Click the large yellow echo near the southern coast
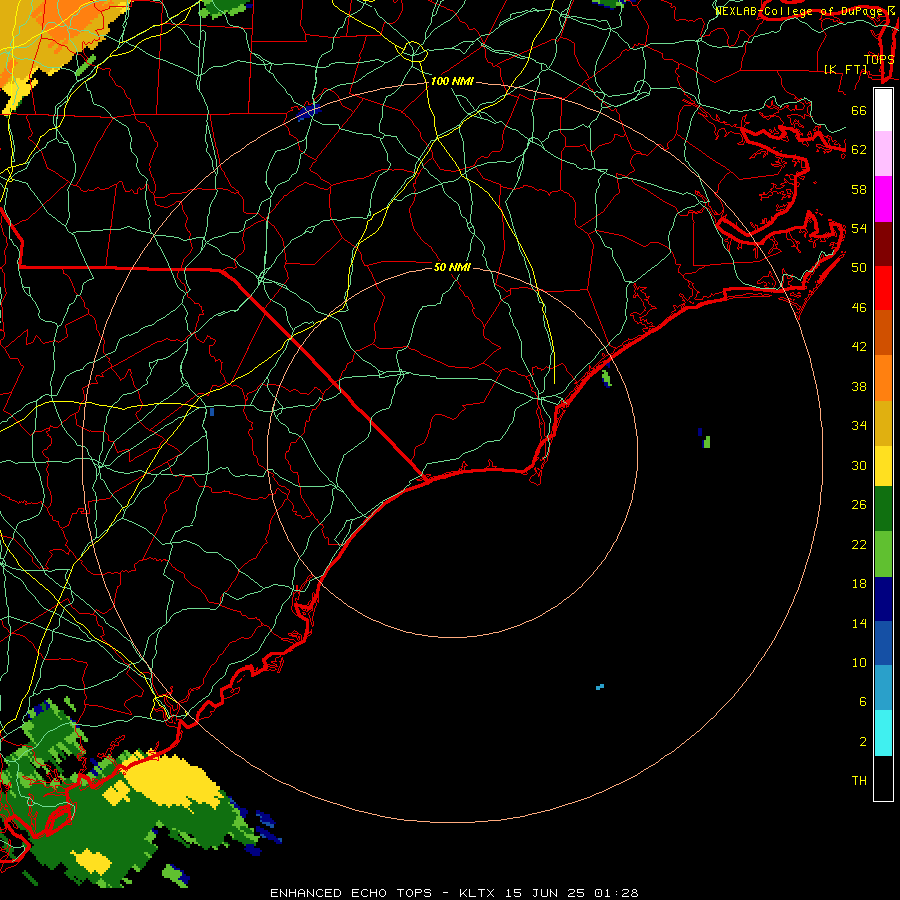The height and width of the screenshot is (900, 900). [172, 781]
